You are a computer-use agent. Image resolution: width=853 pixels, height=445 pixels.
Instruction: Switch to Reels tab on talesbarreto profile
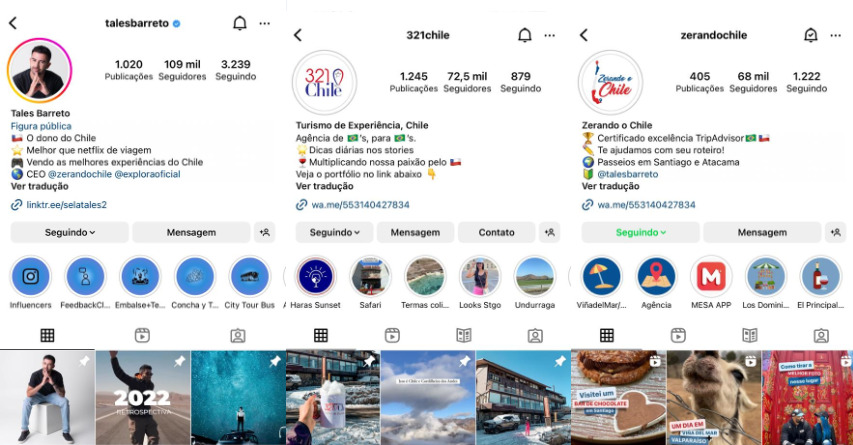(142, 336)
